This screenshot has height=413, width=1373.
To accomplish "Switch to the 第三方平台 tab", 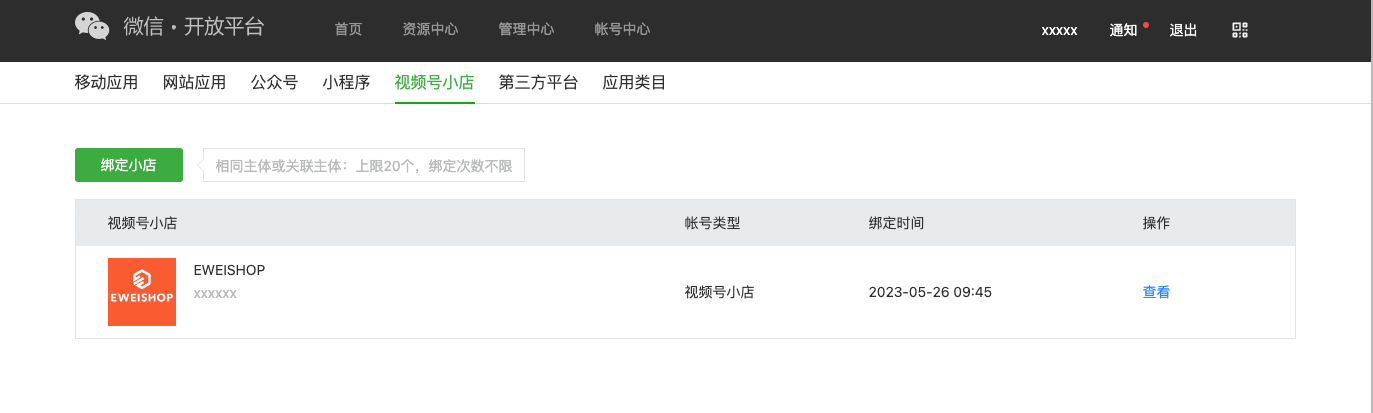I will pyautogui.click(x=538, y=83).
